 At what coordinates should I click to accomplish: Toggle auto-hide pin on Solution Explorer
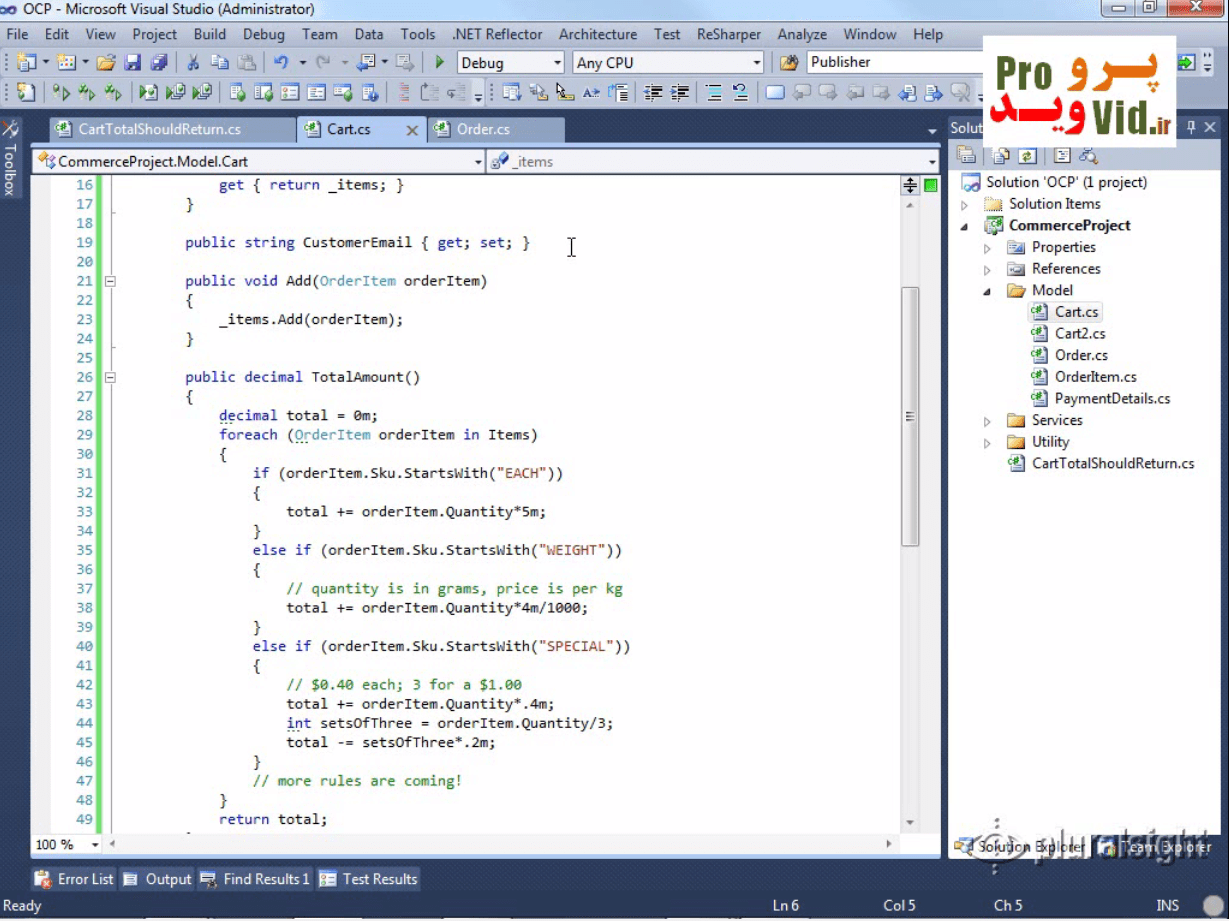[1191, 128]
